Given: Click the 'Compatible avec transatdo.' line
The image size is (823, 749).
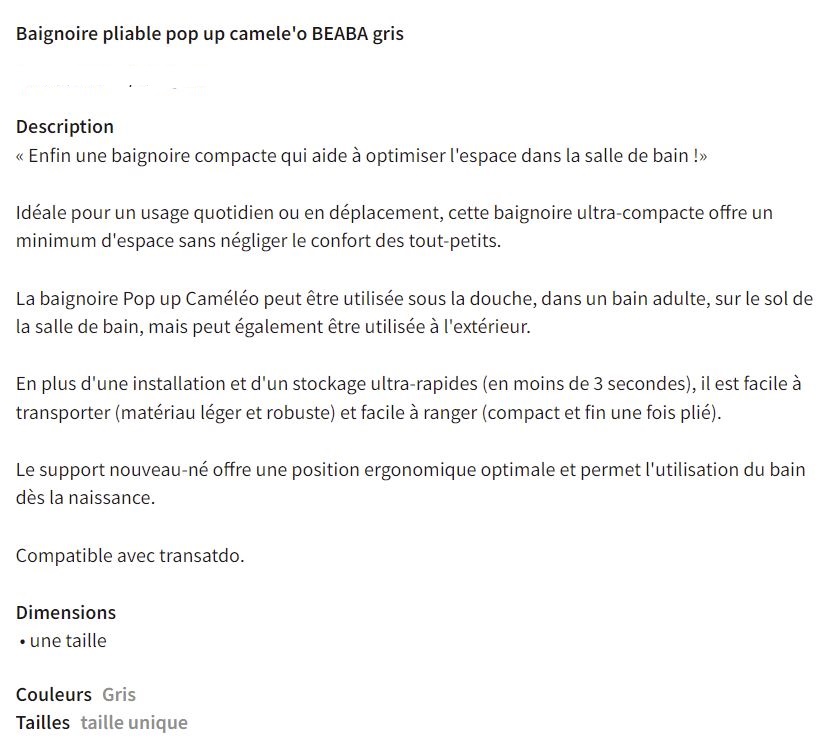Looking at the screenshot, I should 130,555.
